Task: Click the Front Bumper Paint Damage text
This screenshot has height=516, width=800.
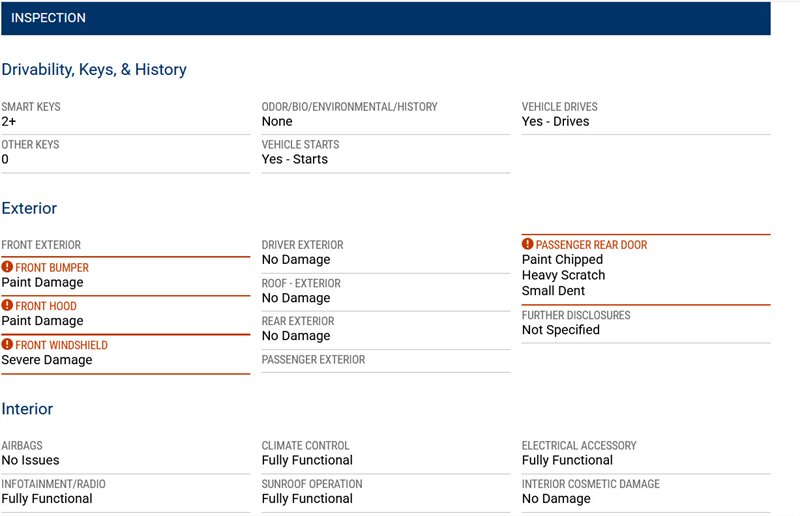Action: pyautogui.click(x=42, y=283)
